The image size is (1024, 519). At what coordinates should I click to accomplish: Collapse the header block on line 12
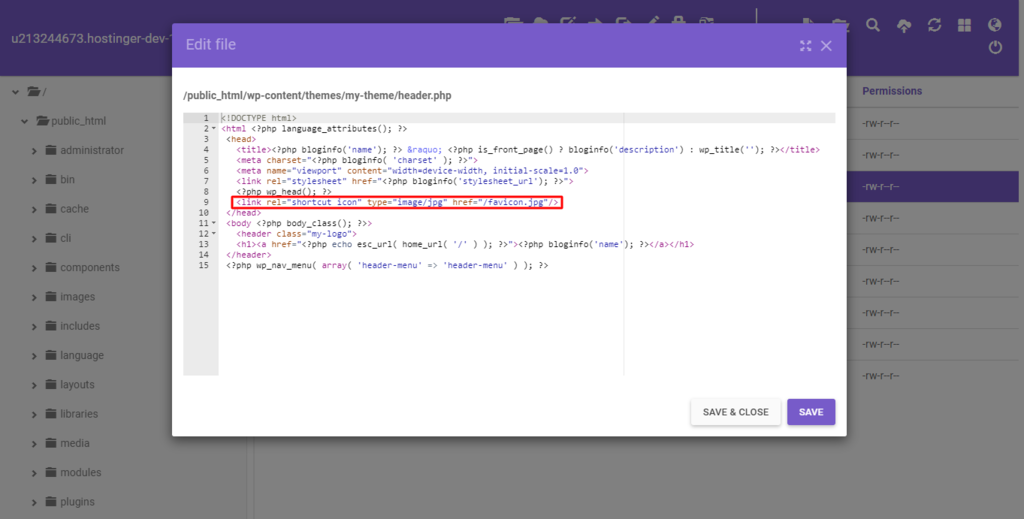214,234
